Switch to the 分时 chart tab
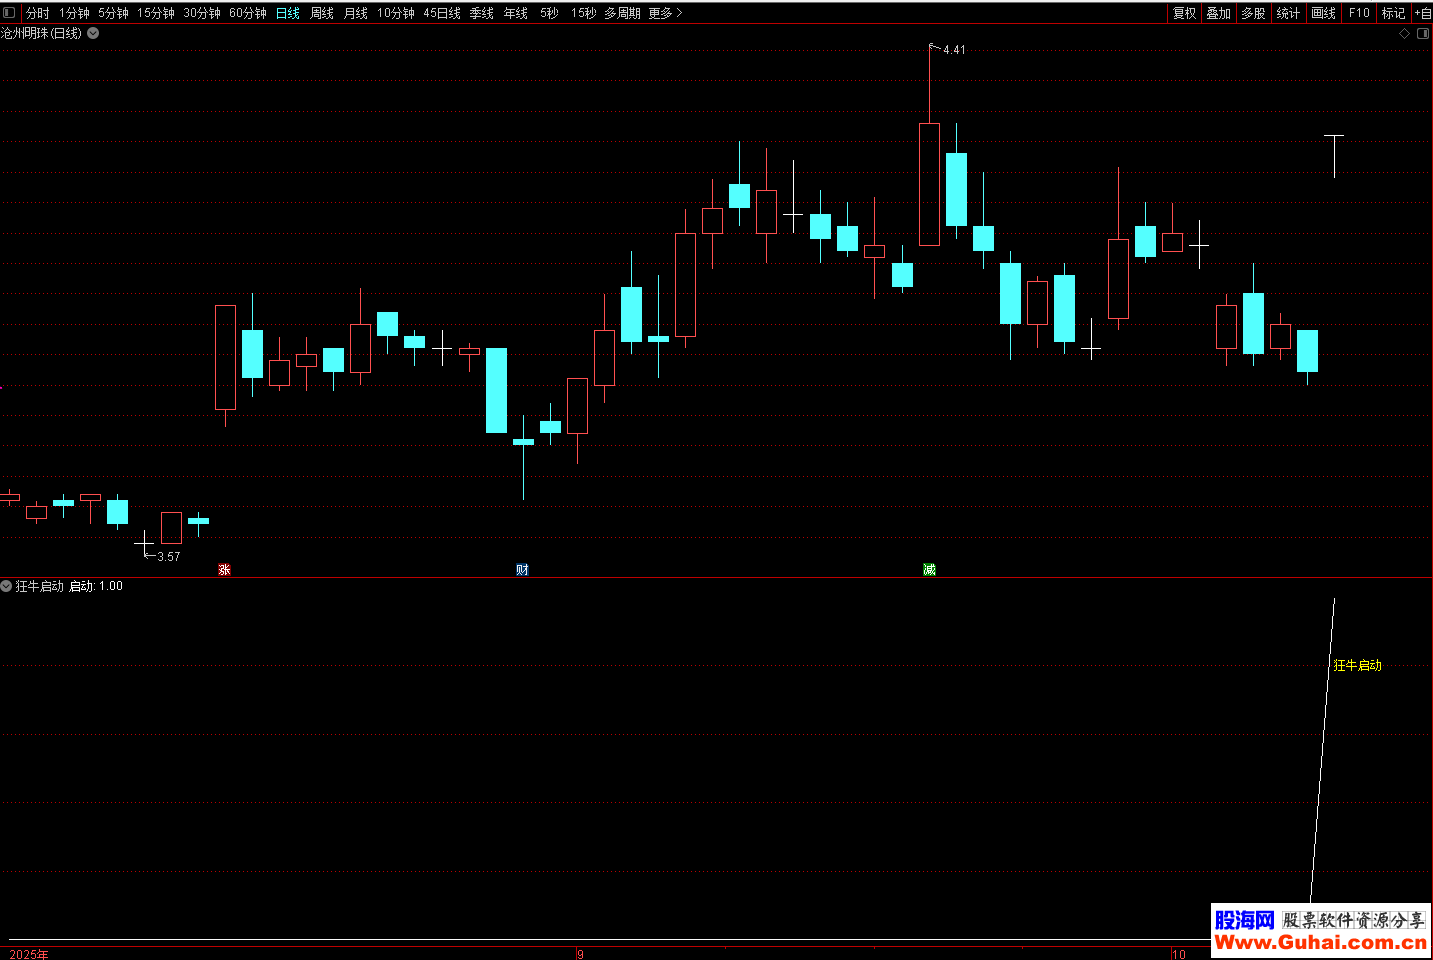The image size is (1433, 960). [x=37, y=13]
